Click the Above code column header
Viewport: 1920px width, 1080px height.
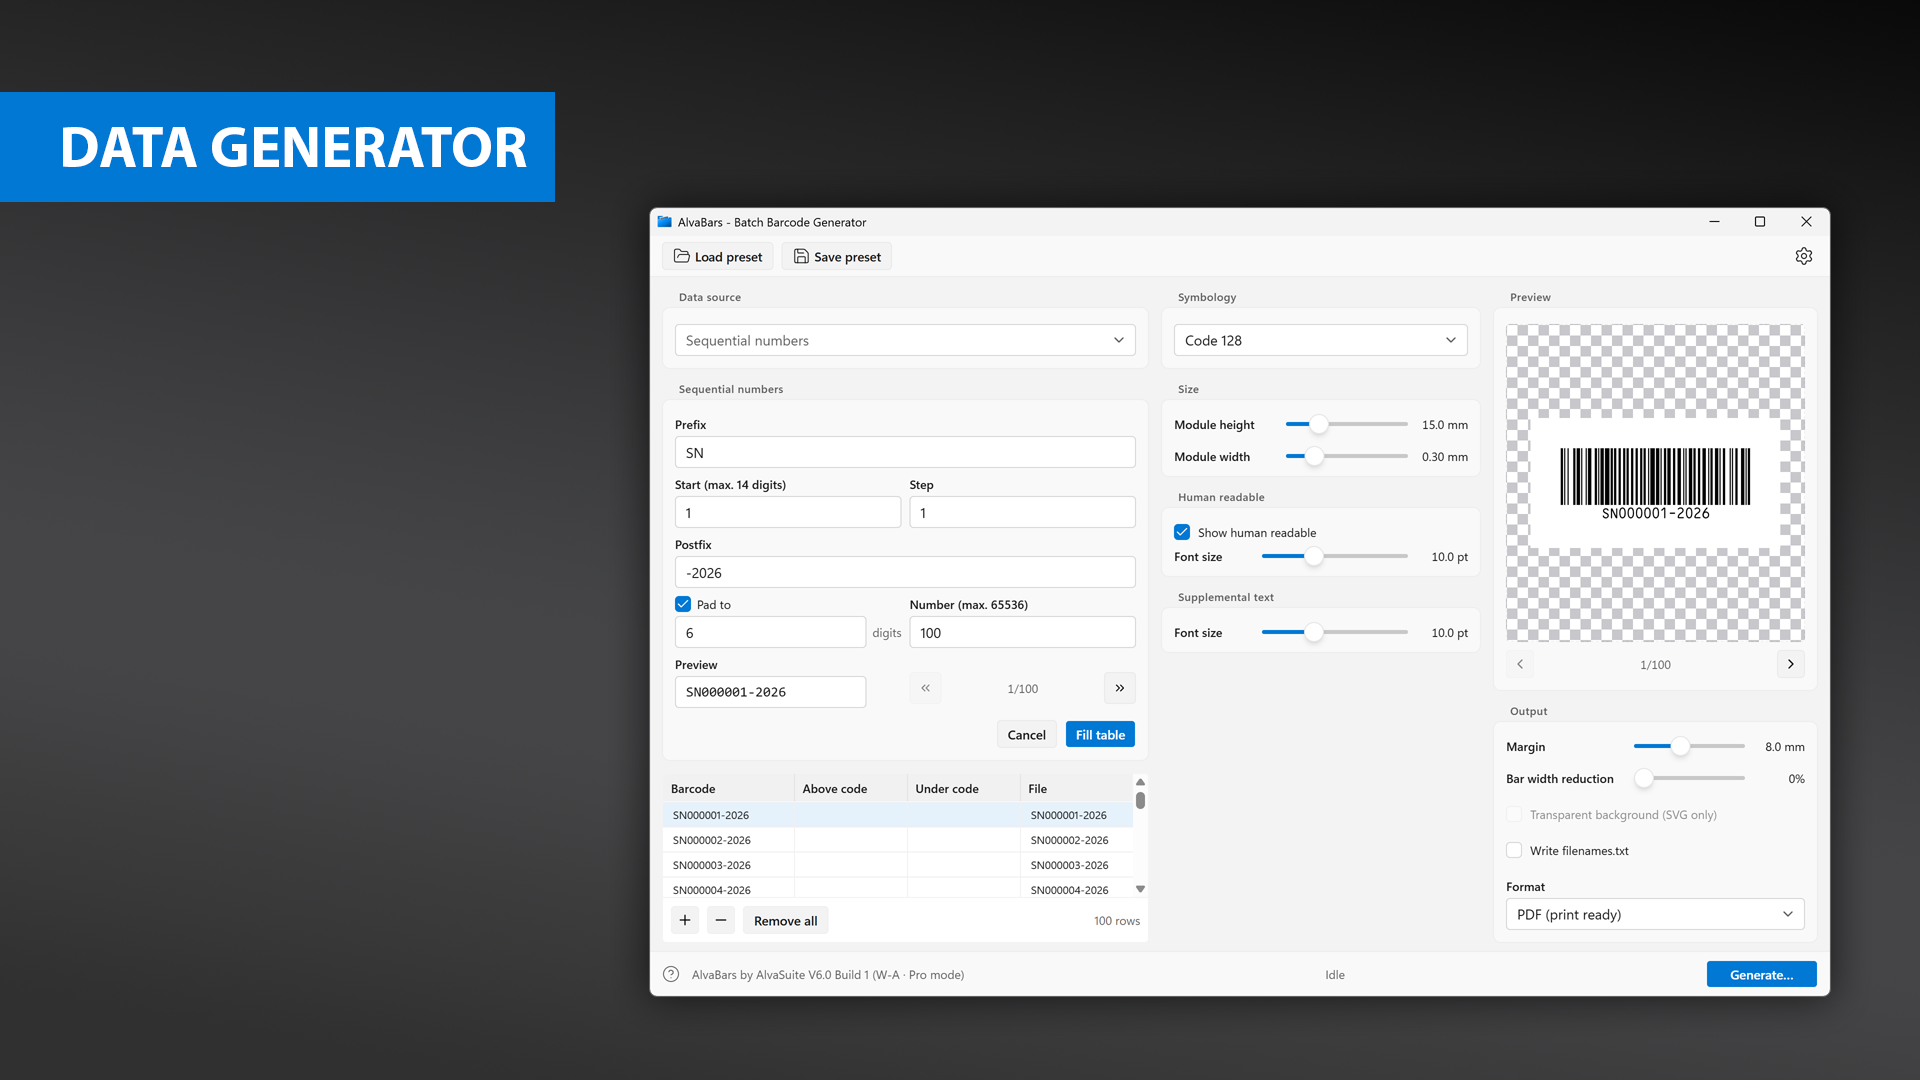(x=851, y=789)
